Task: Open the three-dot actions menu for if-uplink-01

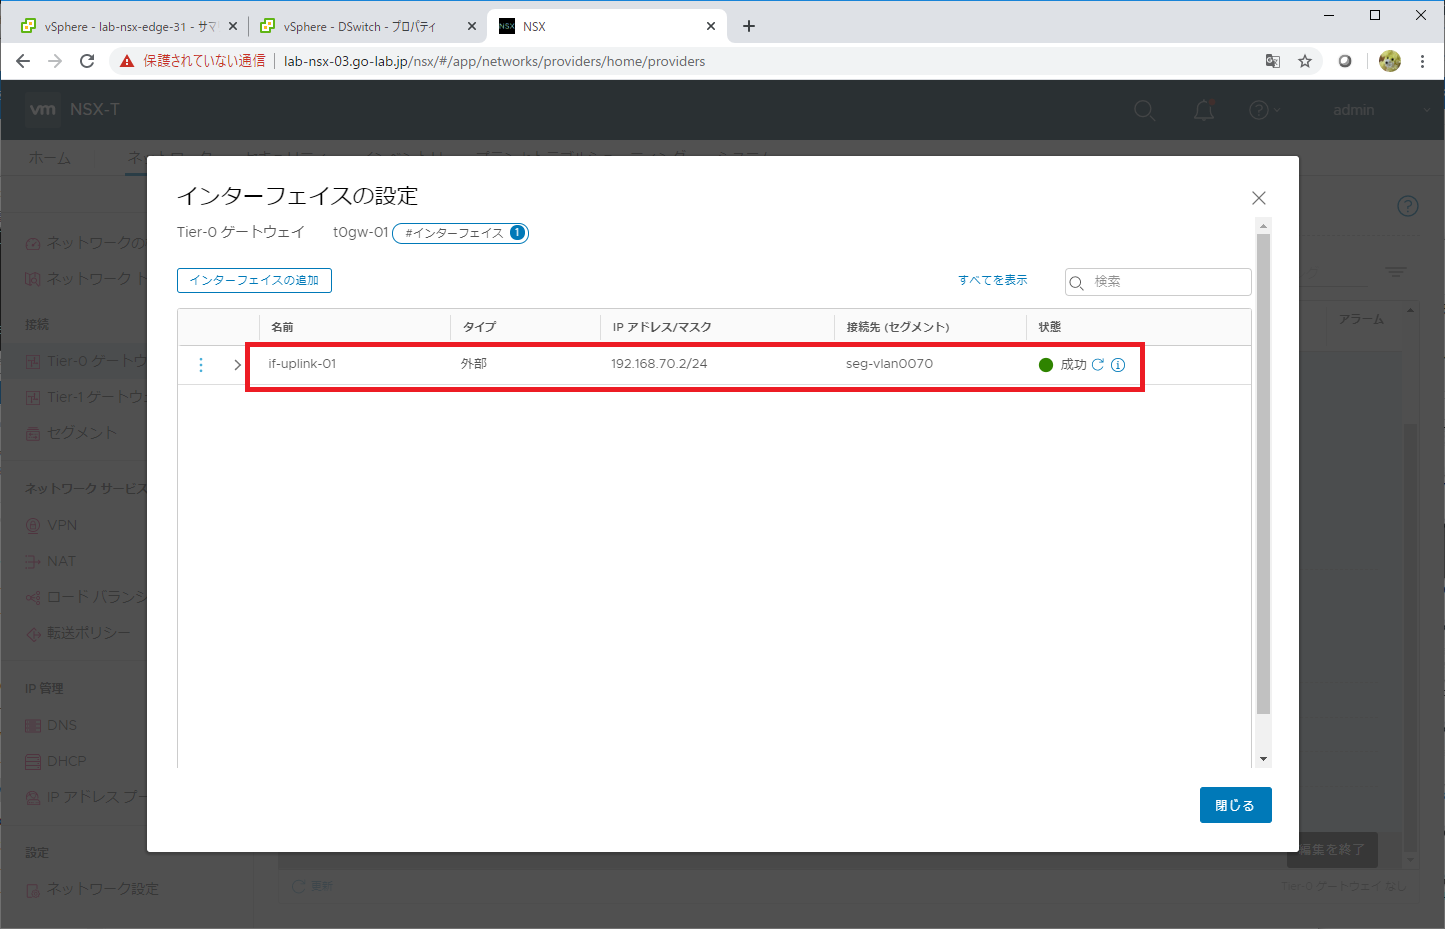Action: (201, 365)
